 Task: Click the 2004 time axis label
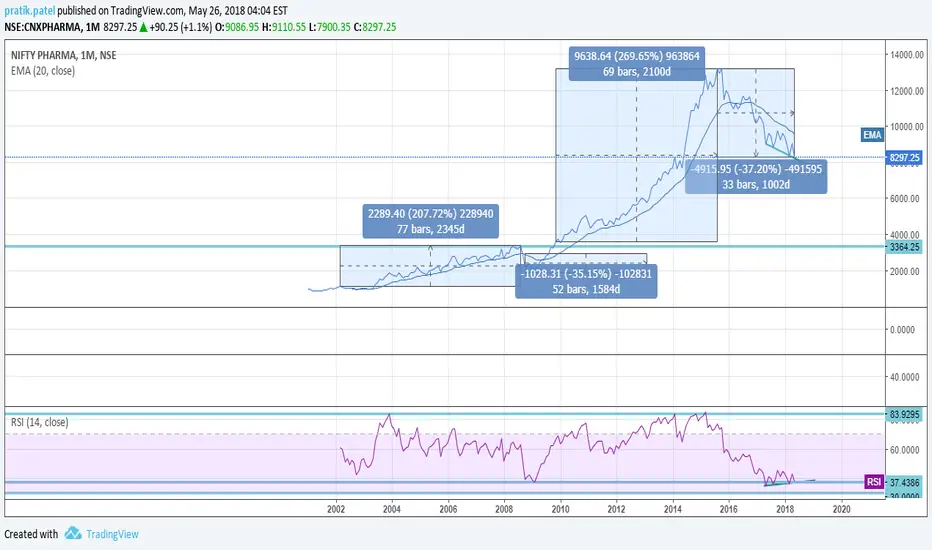pos(392,509)
